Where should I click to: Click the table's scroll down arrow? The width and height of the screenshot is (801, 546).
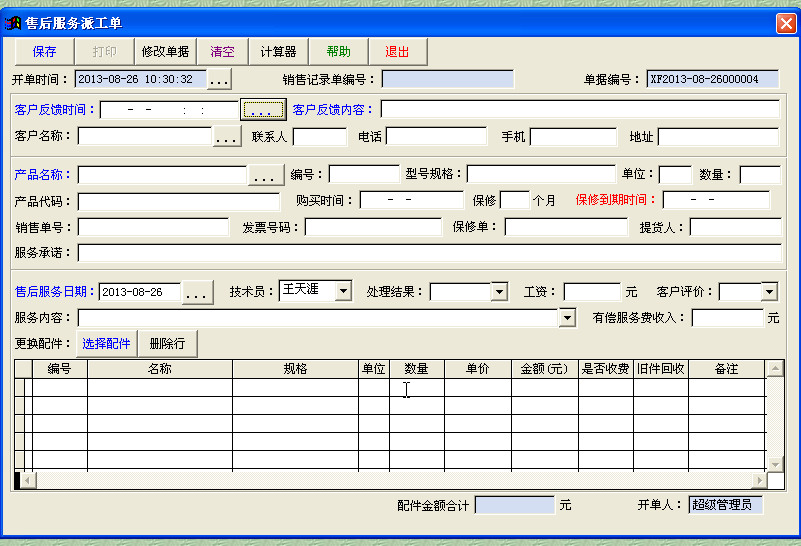coord(775,464)
